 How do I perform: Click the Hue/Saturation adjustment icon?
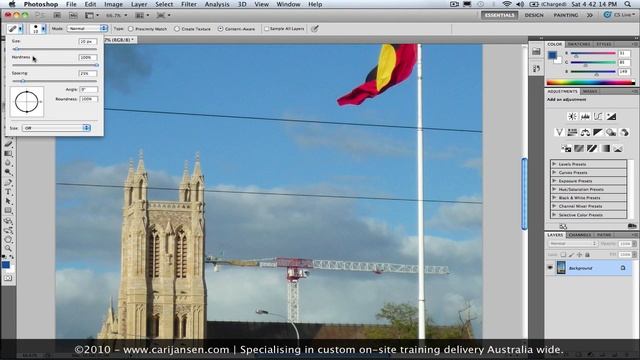coord(572,132)
